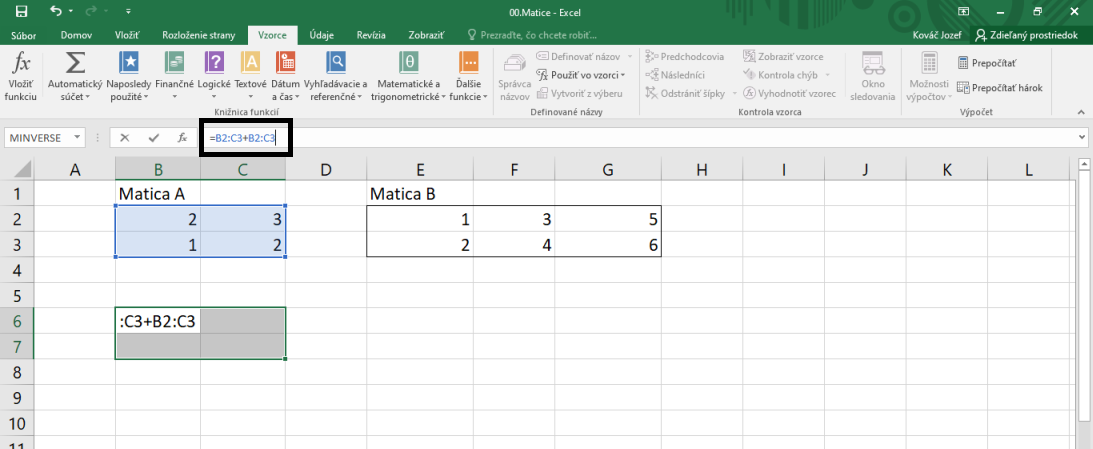Screen dimensions: 1093x449
Task: Open Finančné functions library
Action: (174, 66)
